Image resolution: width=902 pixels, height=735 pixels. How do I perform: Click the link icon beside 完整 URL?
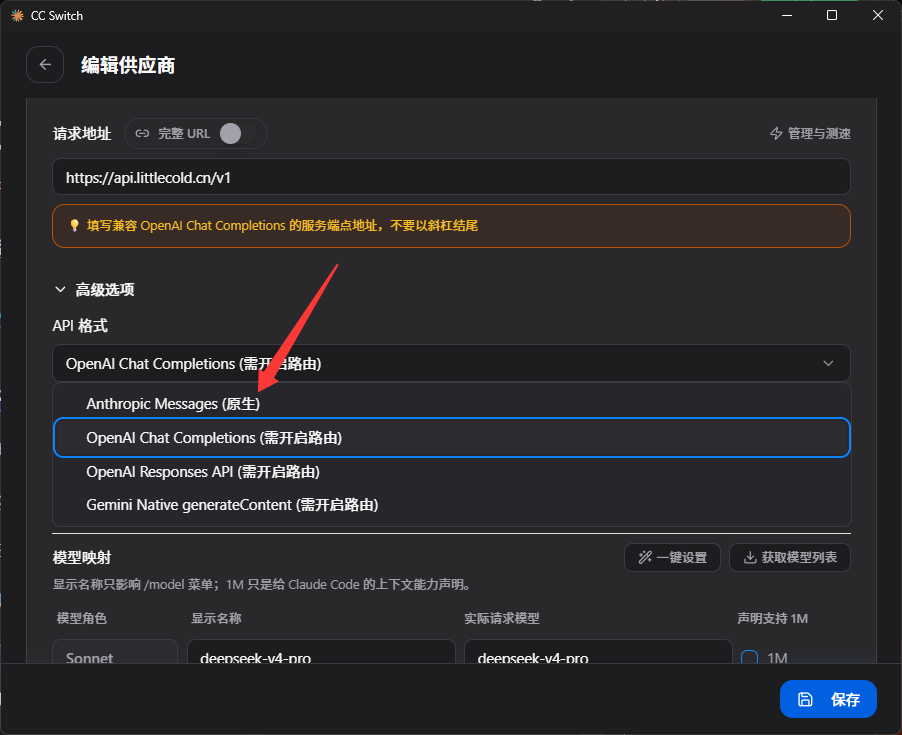[142, 133]
